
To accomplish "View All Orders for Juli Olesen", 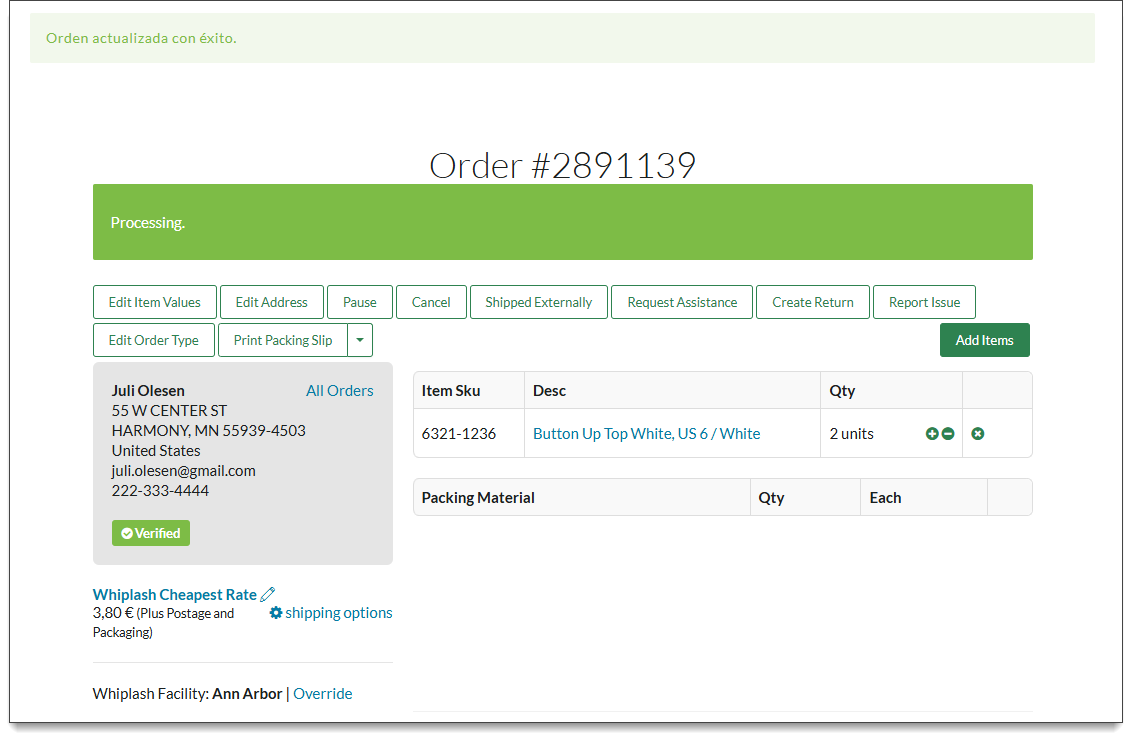I will click(339, 390).
